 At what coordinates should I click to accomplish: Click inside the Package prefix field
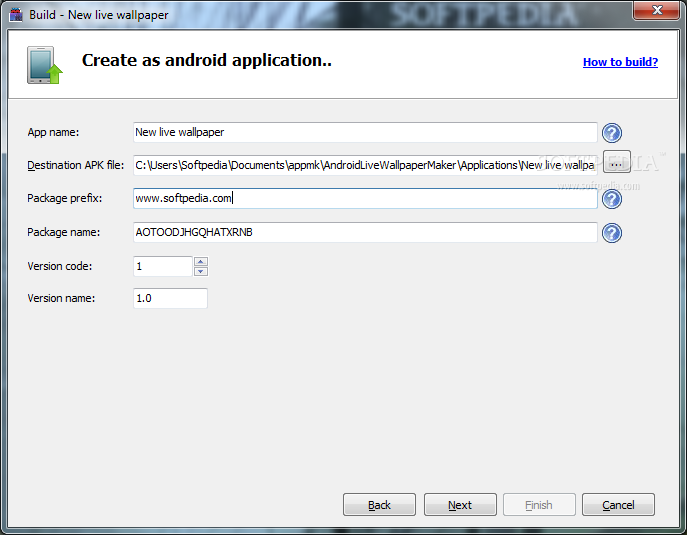pyautogui.click(x=365, y=198)
